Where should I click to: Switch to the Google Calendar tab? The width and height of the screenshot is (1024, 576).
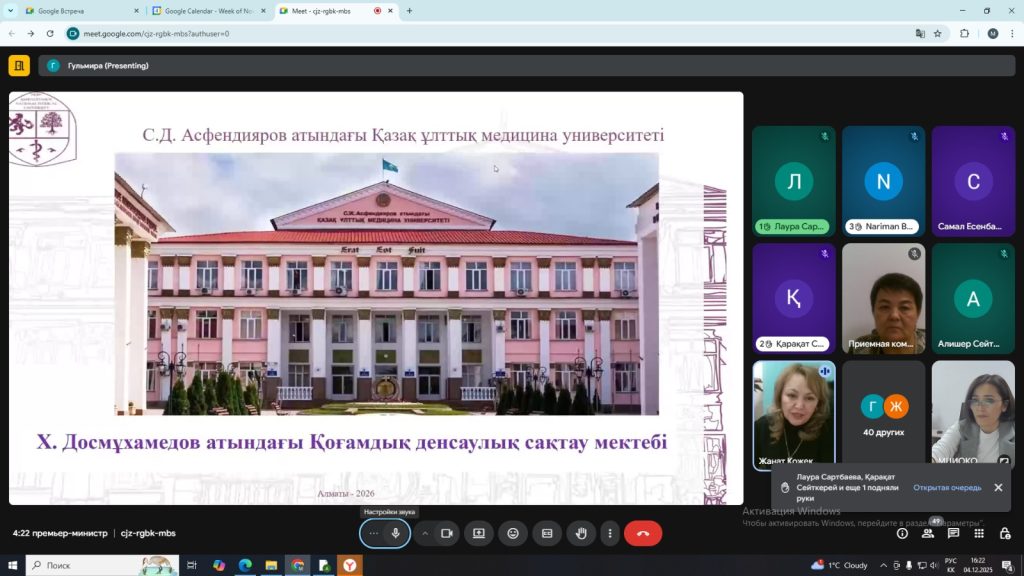pyautogui.click(x=209, y=11)
